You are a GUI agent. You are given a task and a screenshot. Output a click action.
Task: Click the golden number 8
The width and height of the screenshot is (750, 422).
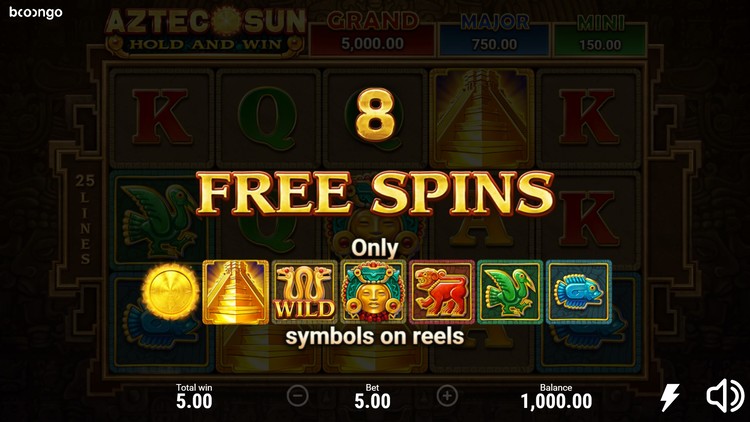coord(375,115)
